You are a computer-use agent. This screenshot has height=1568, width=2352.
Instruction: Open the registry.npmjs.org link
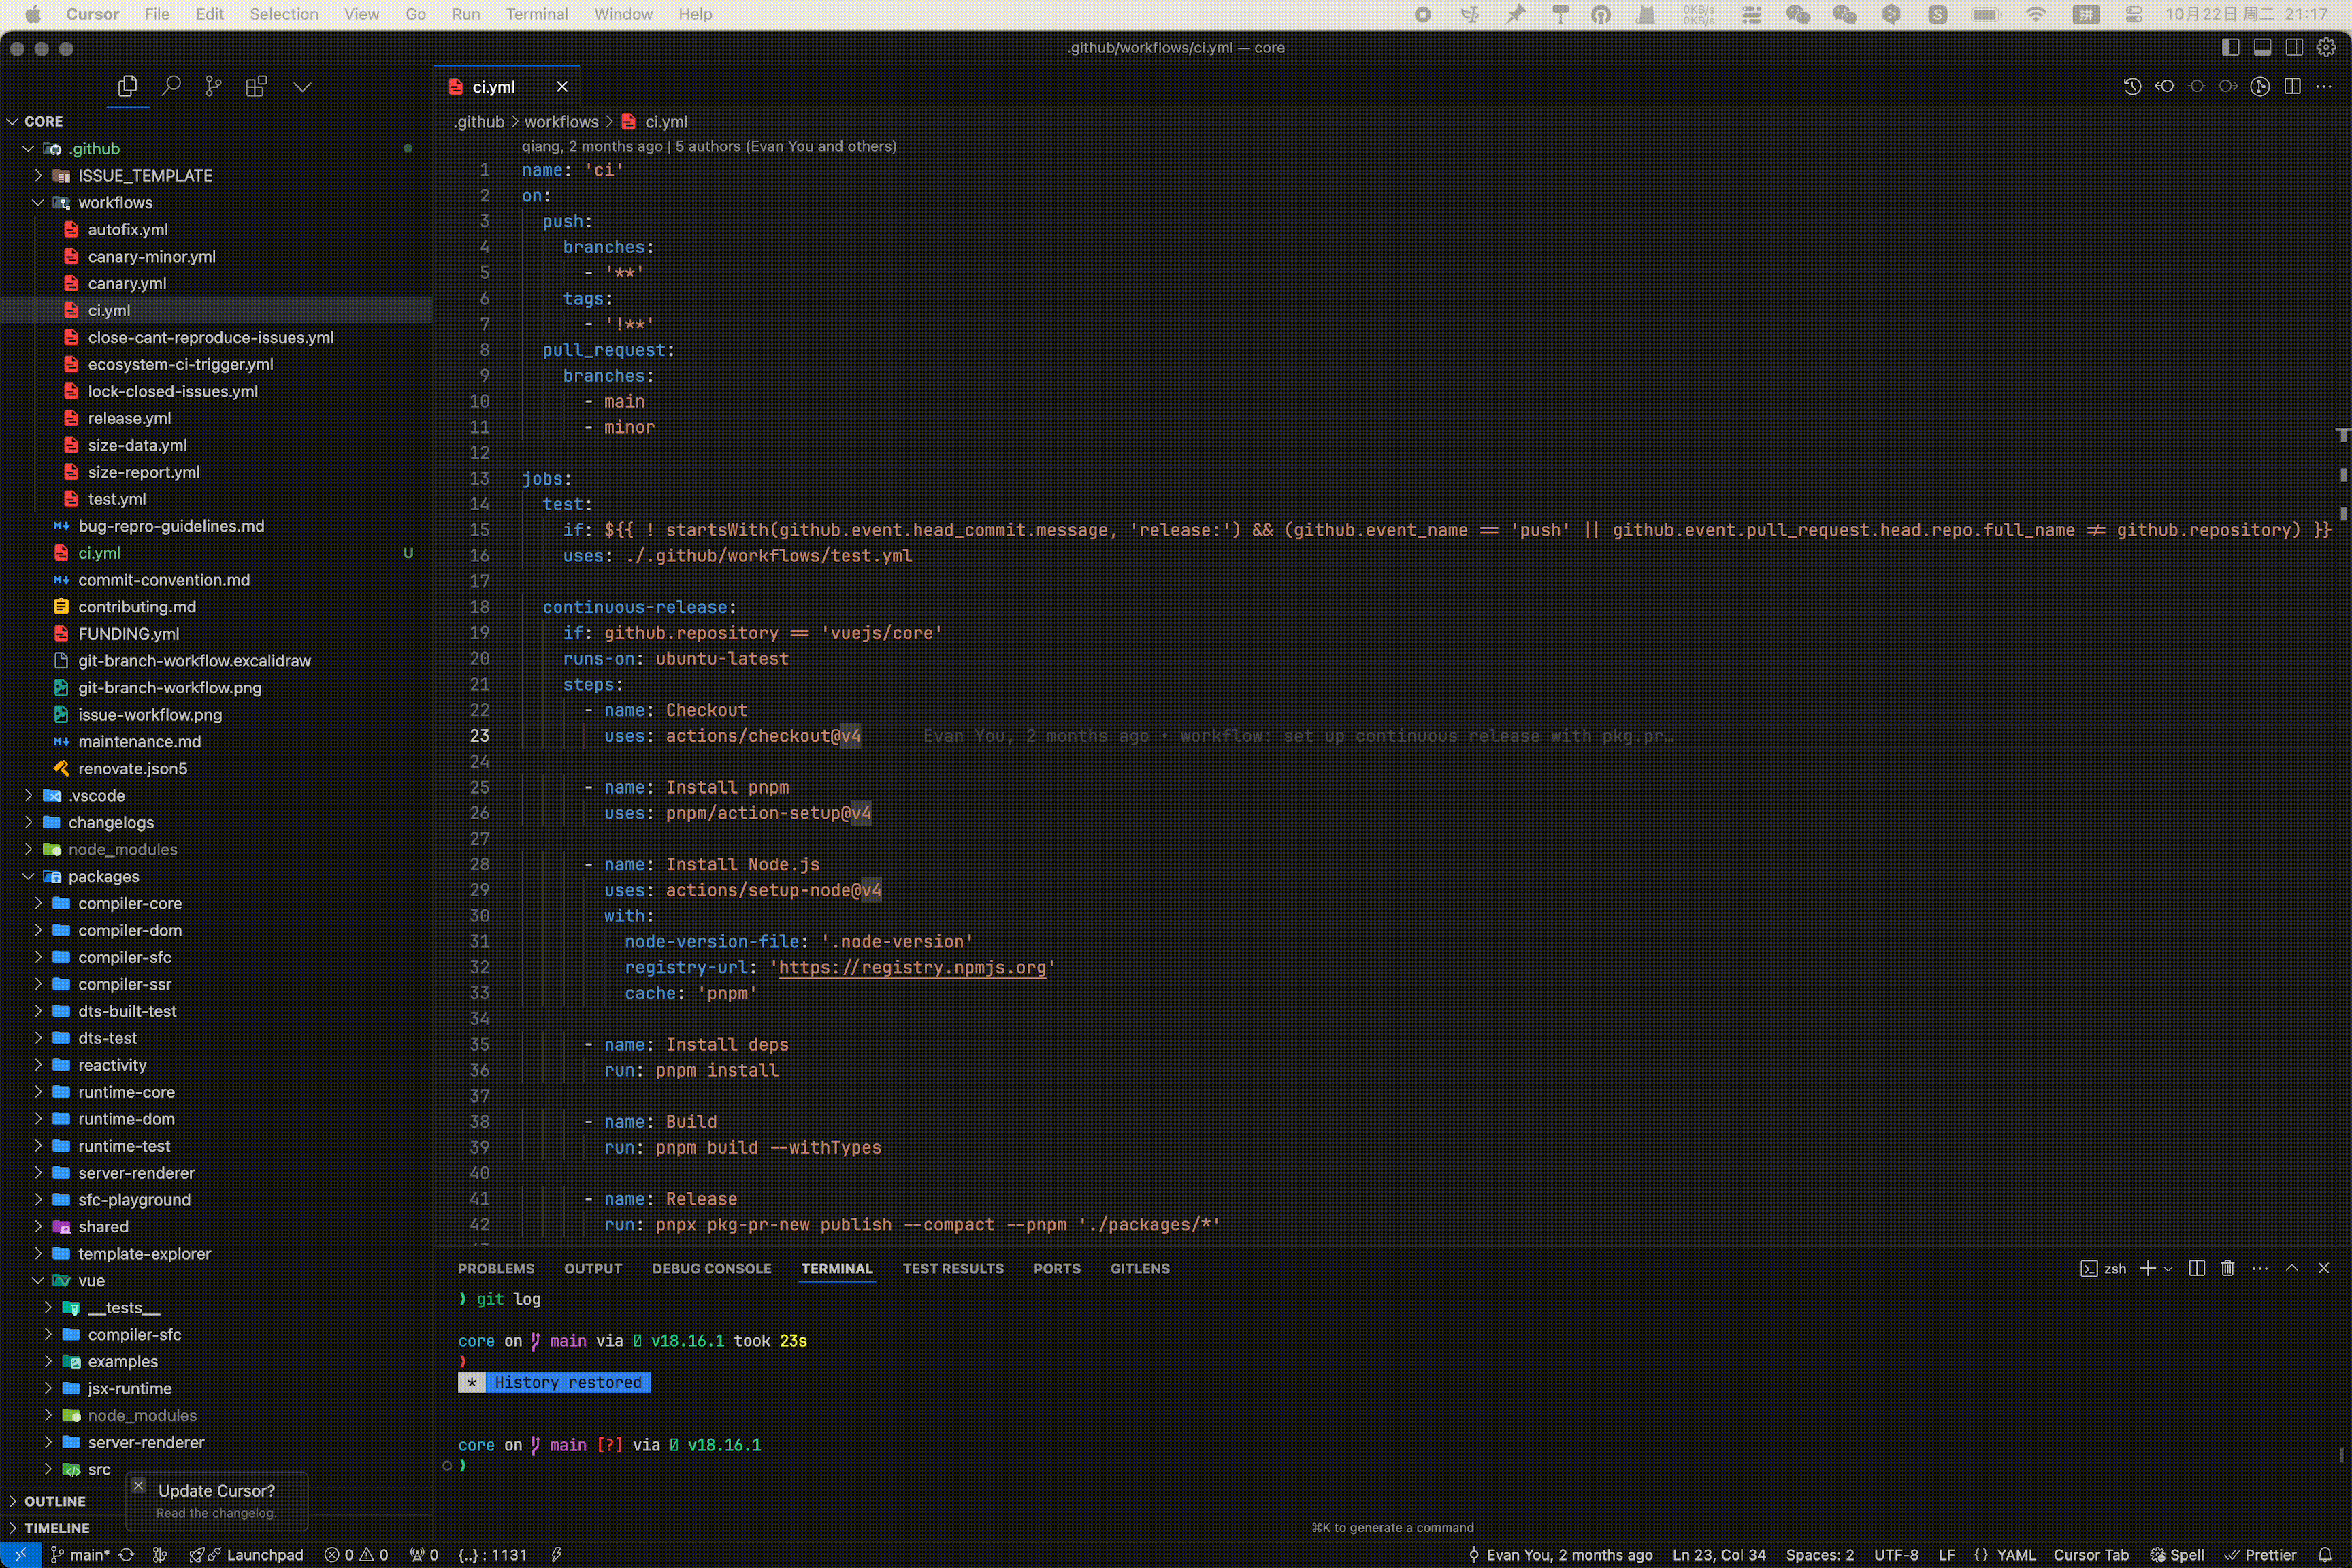913,967
